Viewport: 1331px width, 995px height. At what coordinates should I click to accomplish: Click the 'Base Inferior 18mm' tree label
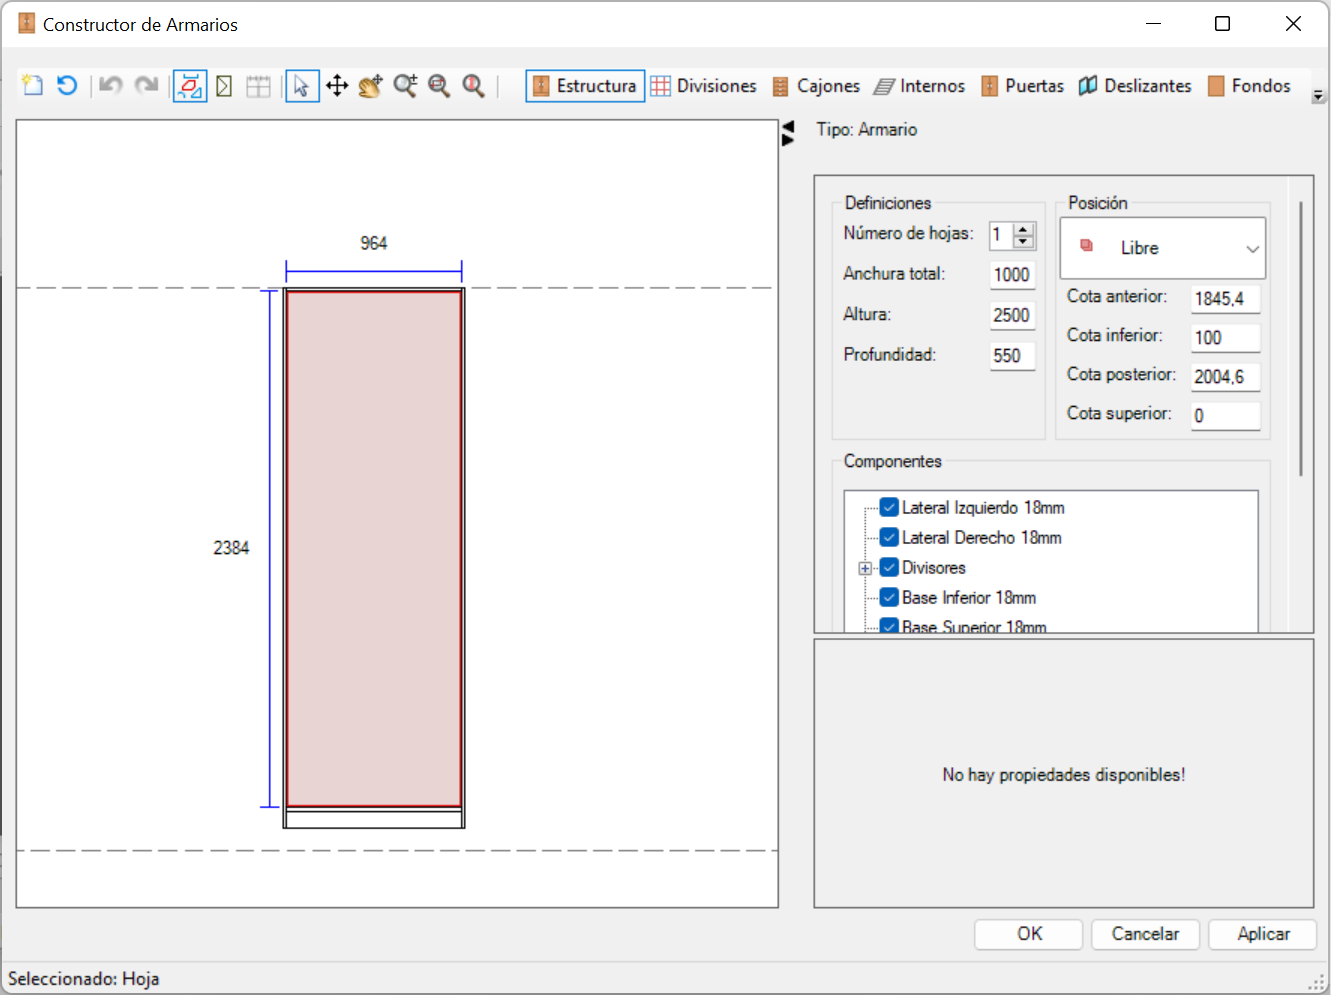click(969, 598)
